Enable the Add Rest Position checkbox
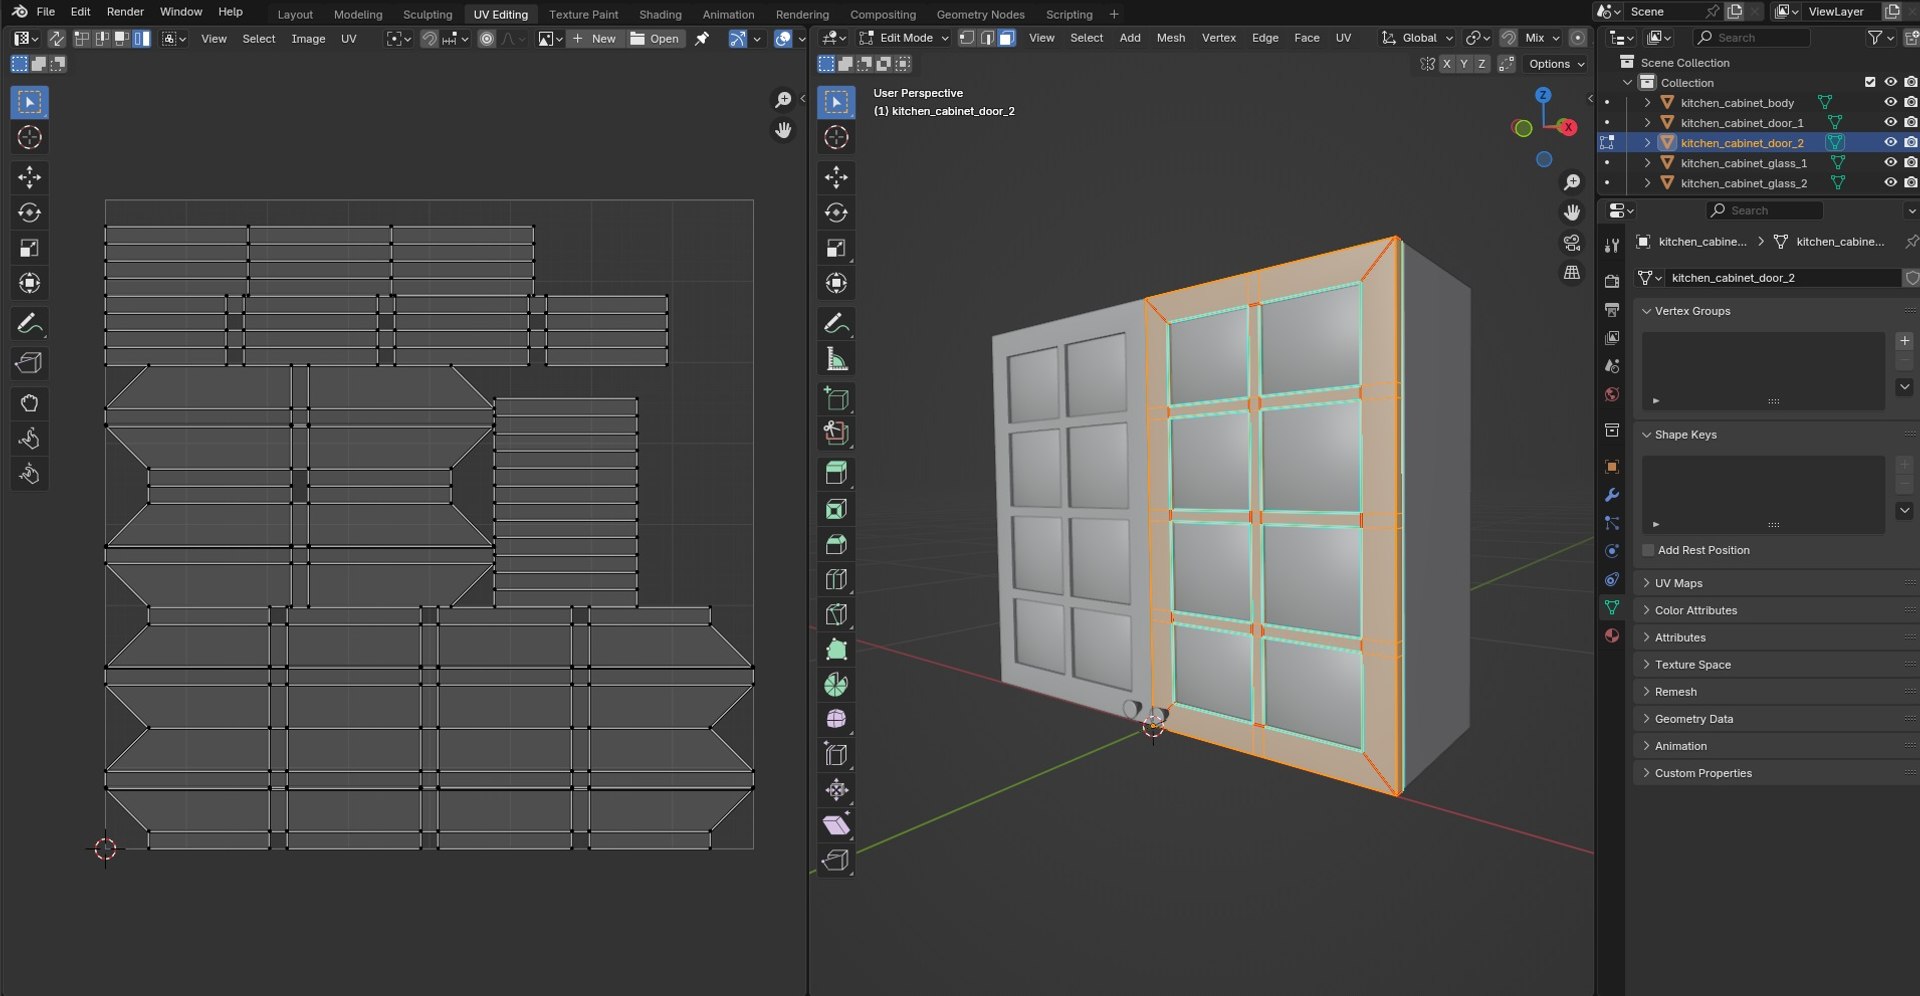Image resolution: width=1920 pixels, height=996 pixels. (x=1648, y=550)
